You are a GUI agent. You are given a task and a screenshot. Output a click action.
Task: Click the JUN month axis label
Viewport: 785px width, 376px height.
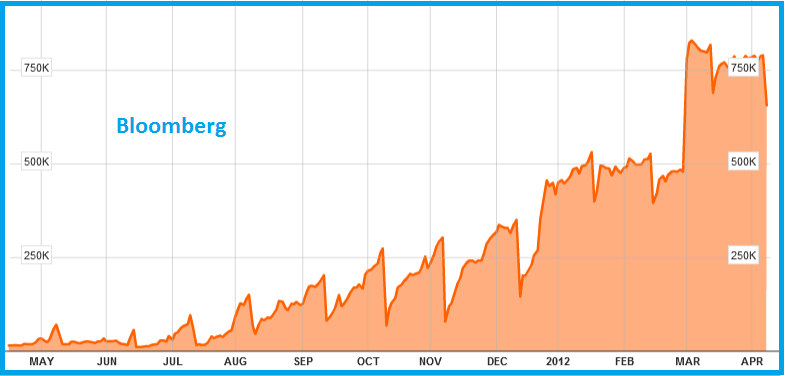107,362
